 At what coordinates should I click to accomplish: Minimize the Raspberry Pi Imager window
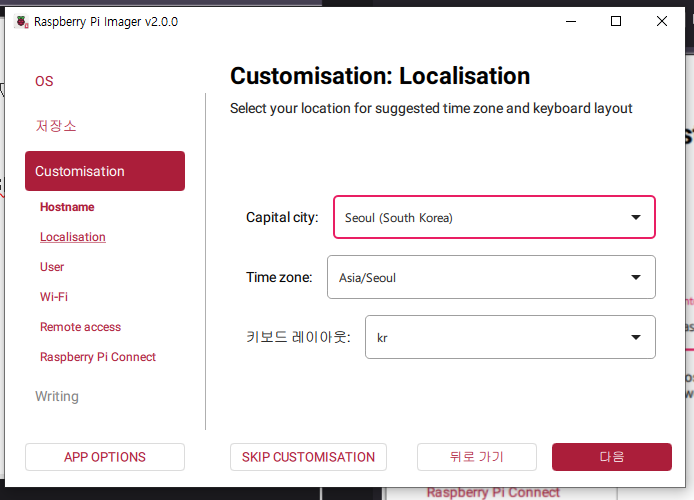pos(571,21)
